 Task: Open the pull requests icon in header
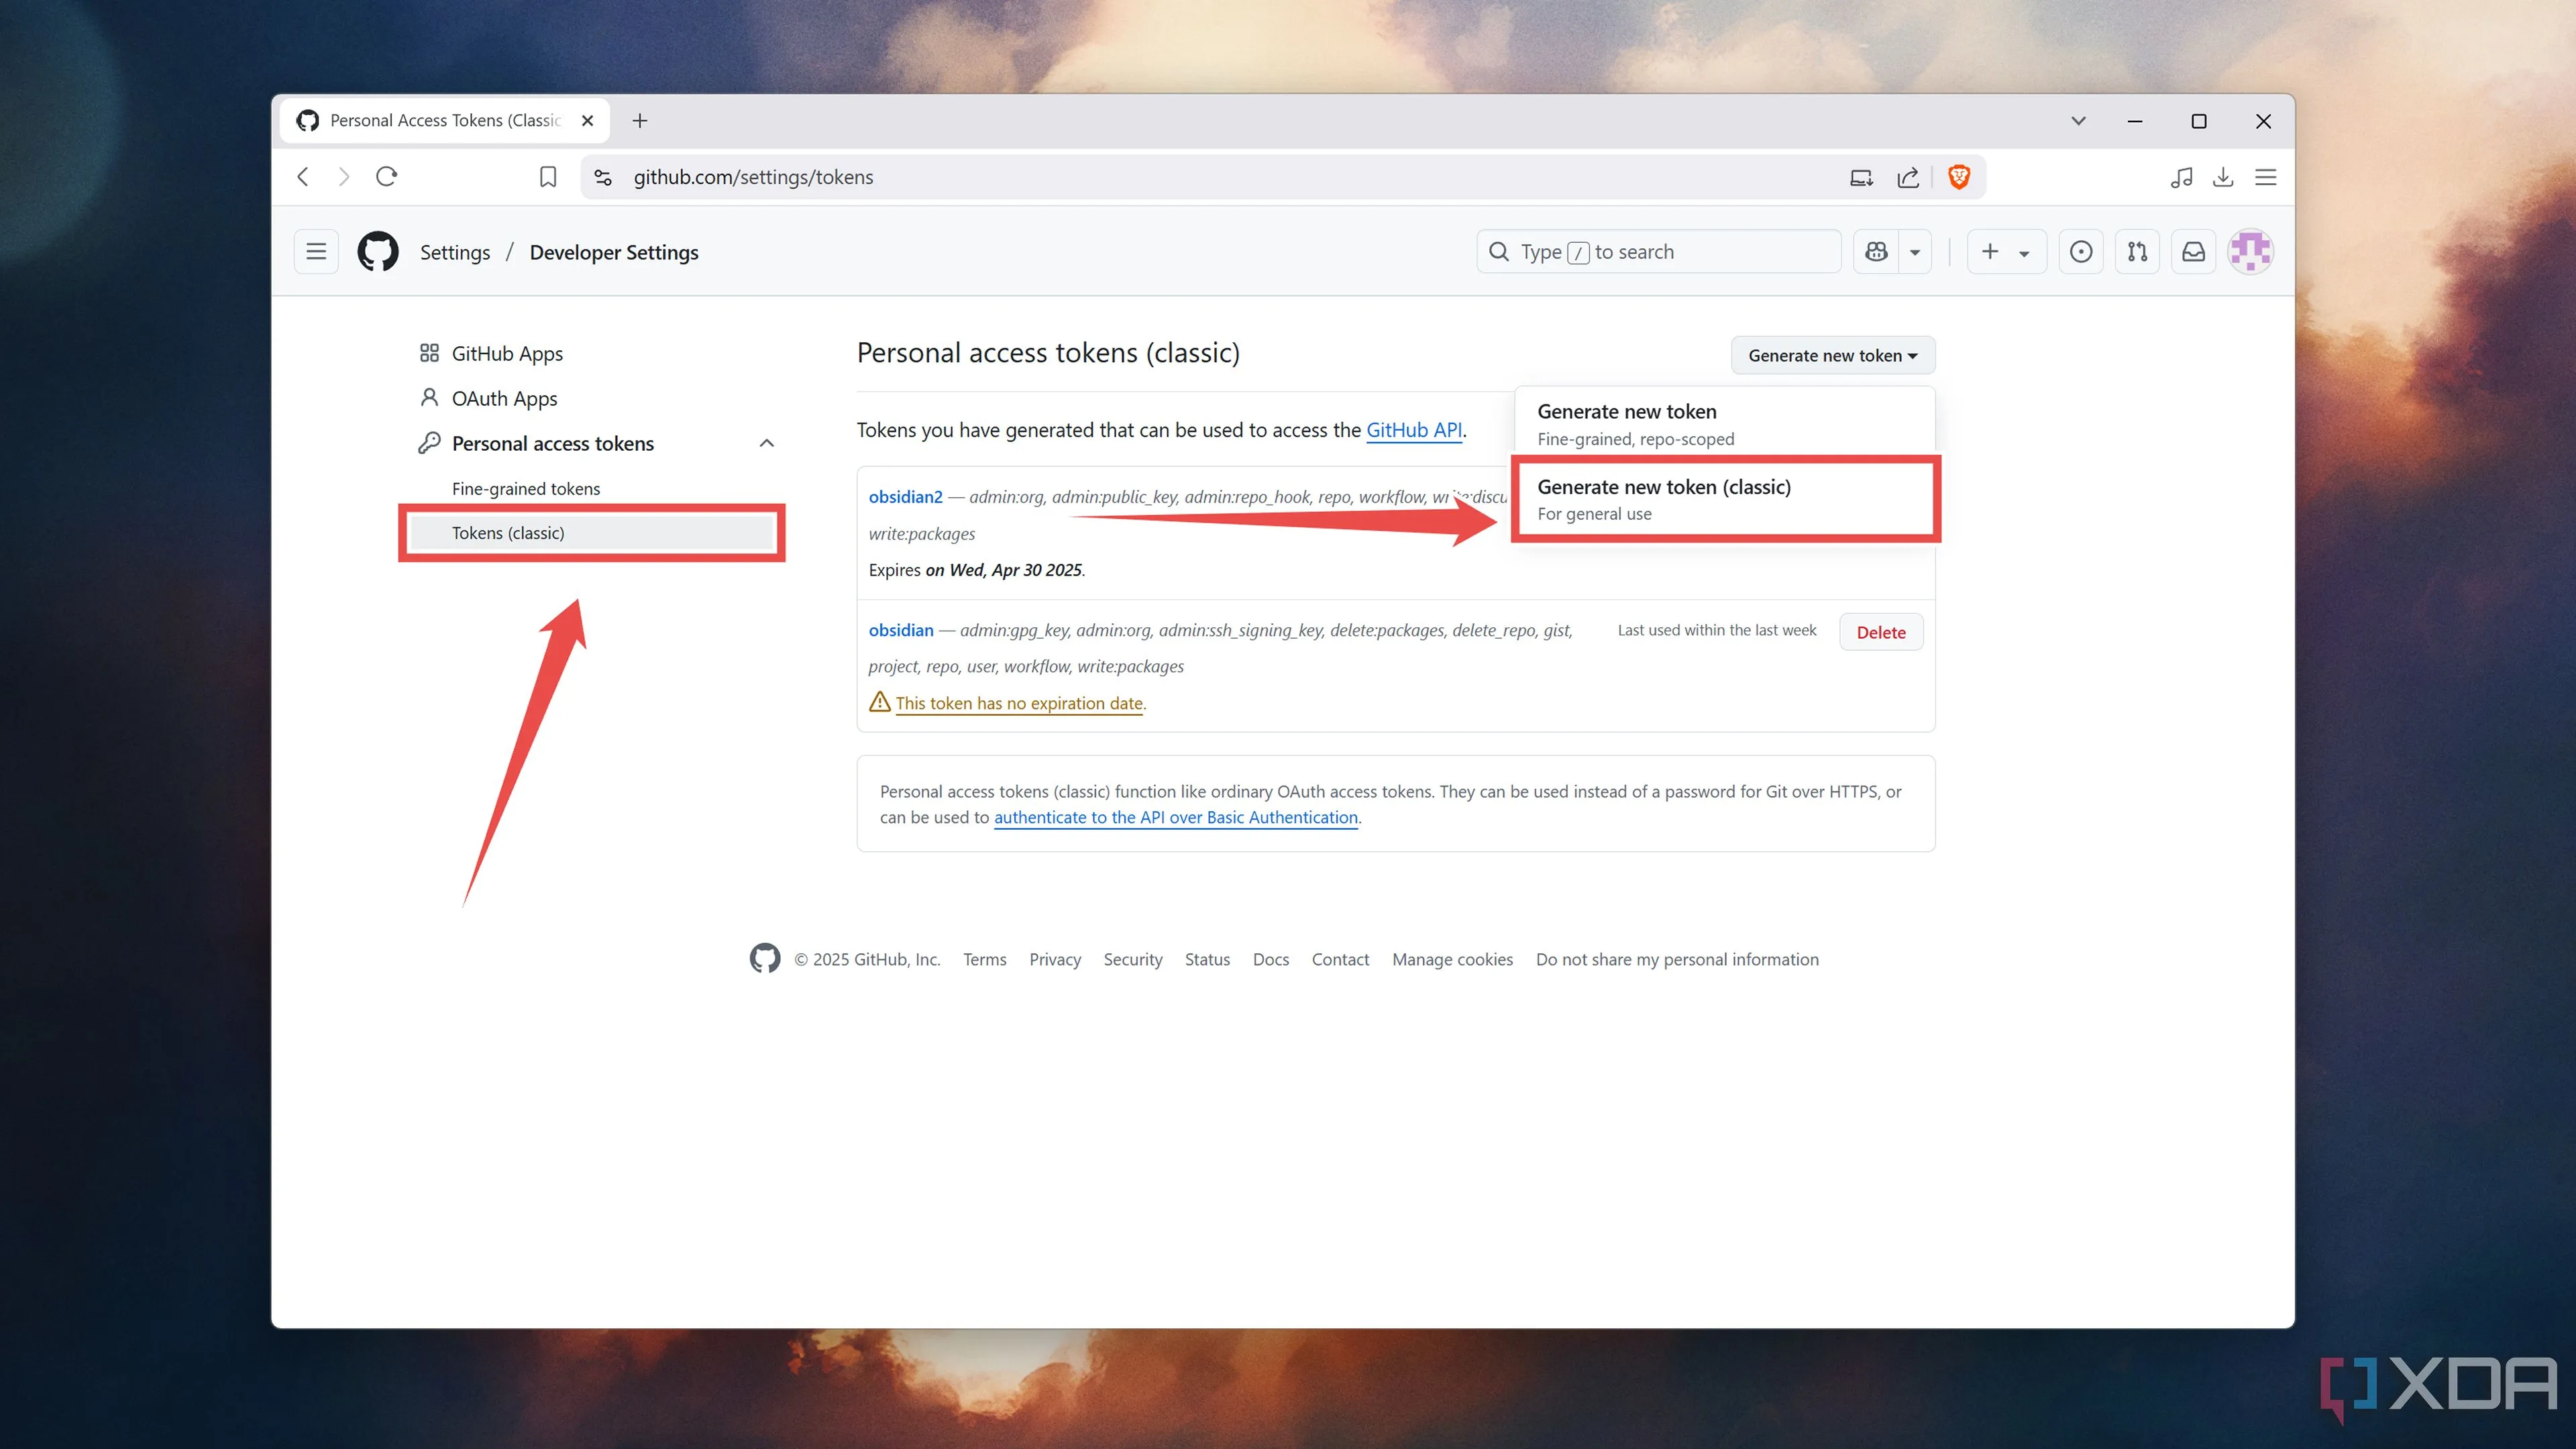click(x=2137, y=252)
